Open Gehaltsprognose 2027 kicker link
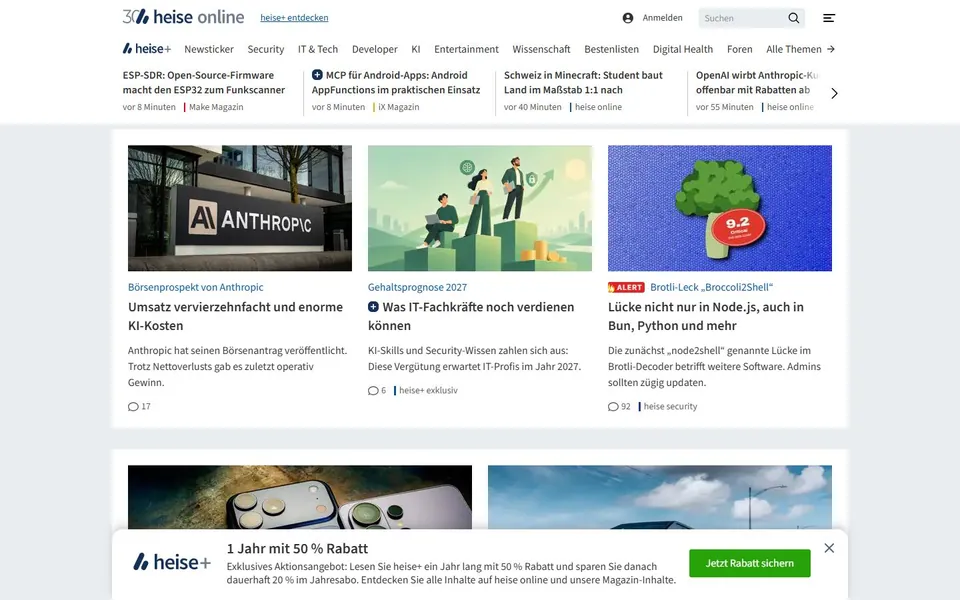 click(x=418, y=287)
